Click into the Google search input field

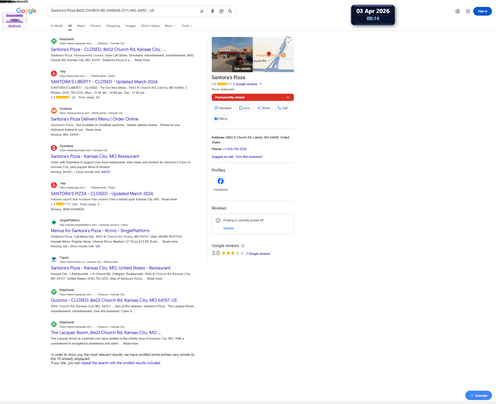tap(123, 11)
